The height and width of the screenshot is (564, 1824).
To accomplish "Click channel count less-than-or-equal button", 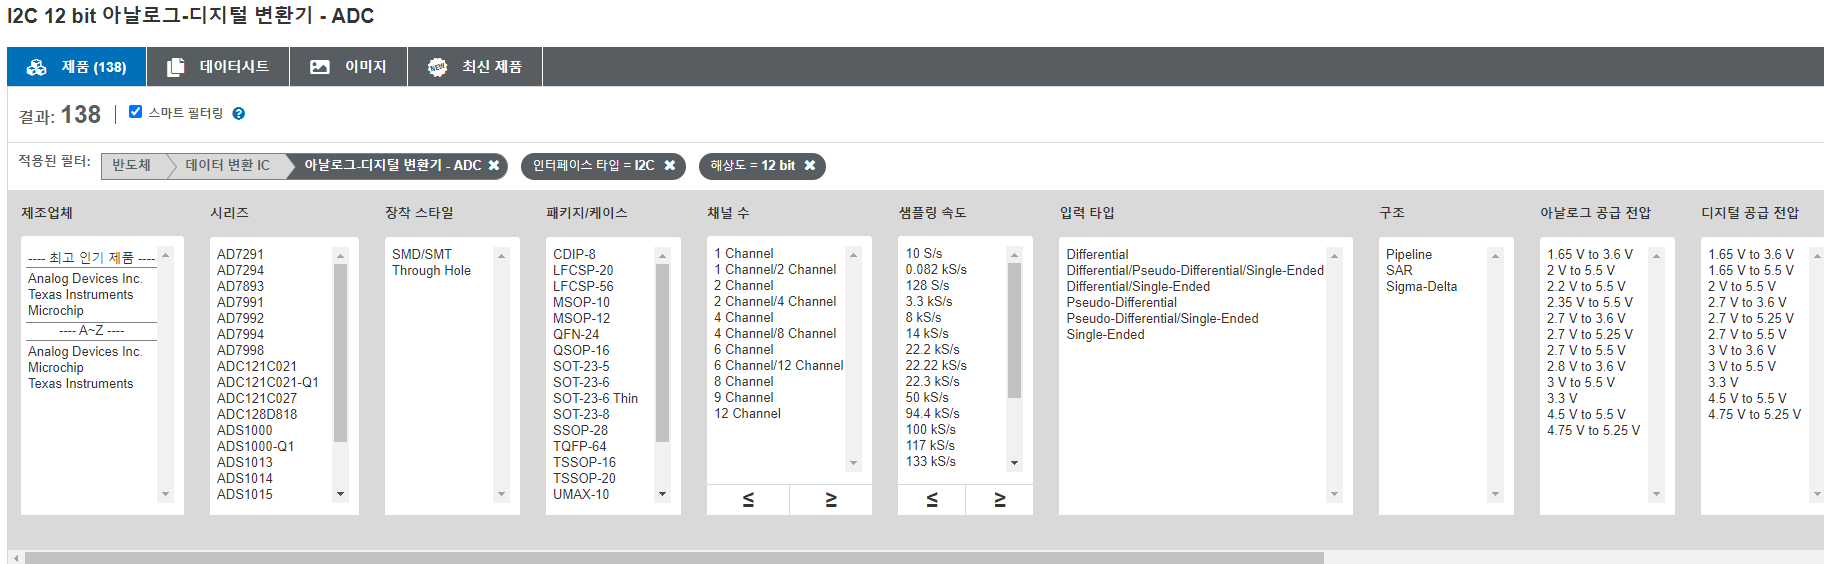I will point(748,500).
